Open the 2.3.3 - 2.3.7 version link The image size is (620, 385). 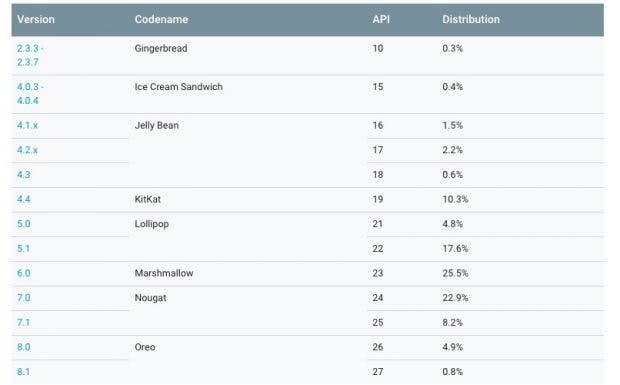pyautogui.click(x=30, y=55)
